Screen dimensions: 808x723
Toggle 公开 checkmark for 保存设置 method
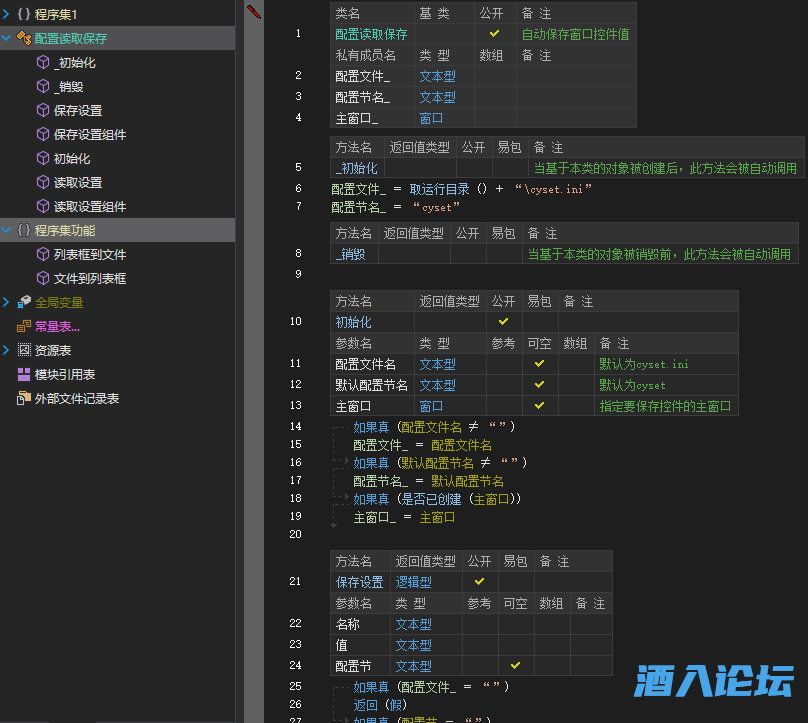(479, 581)
